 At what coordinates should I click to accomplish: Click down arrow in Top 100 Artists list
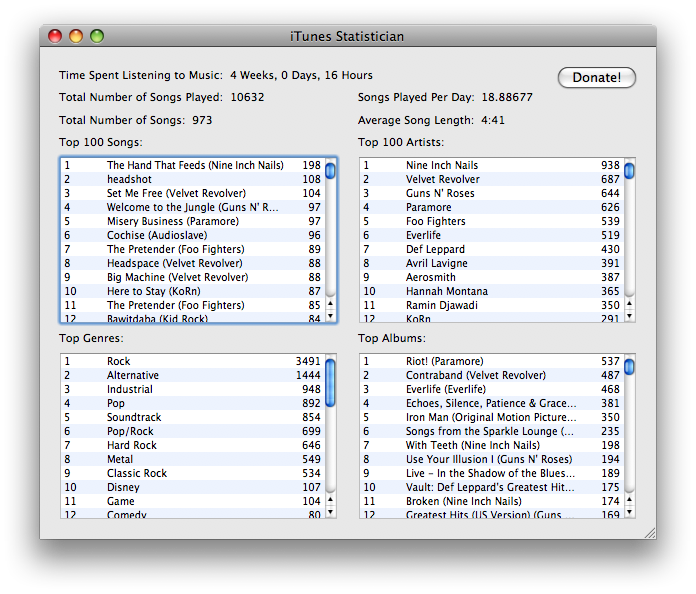click(629, 316)
